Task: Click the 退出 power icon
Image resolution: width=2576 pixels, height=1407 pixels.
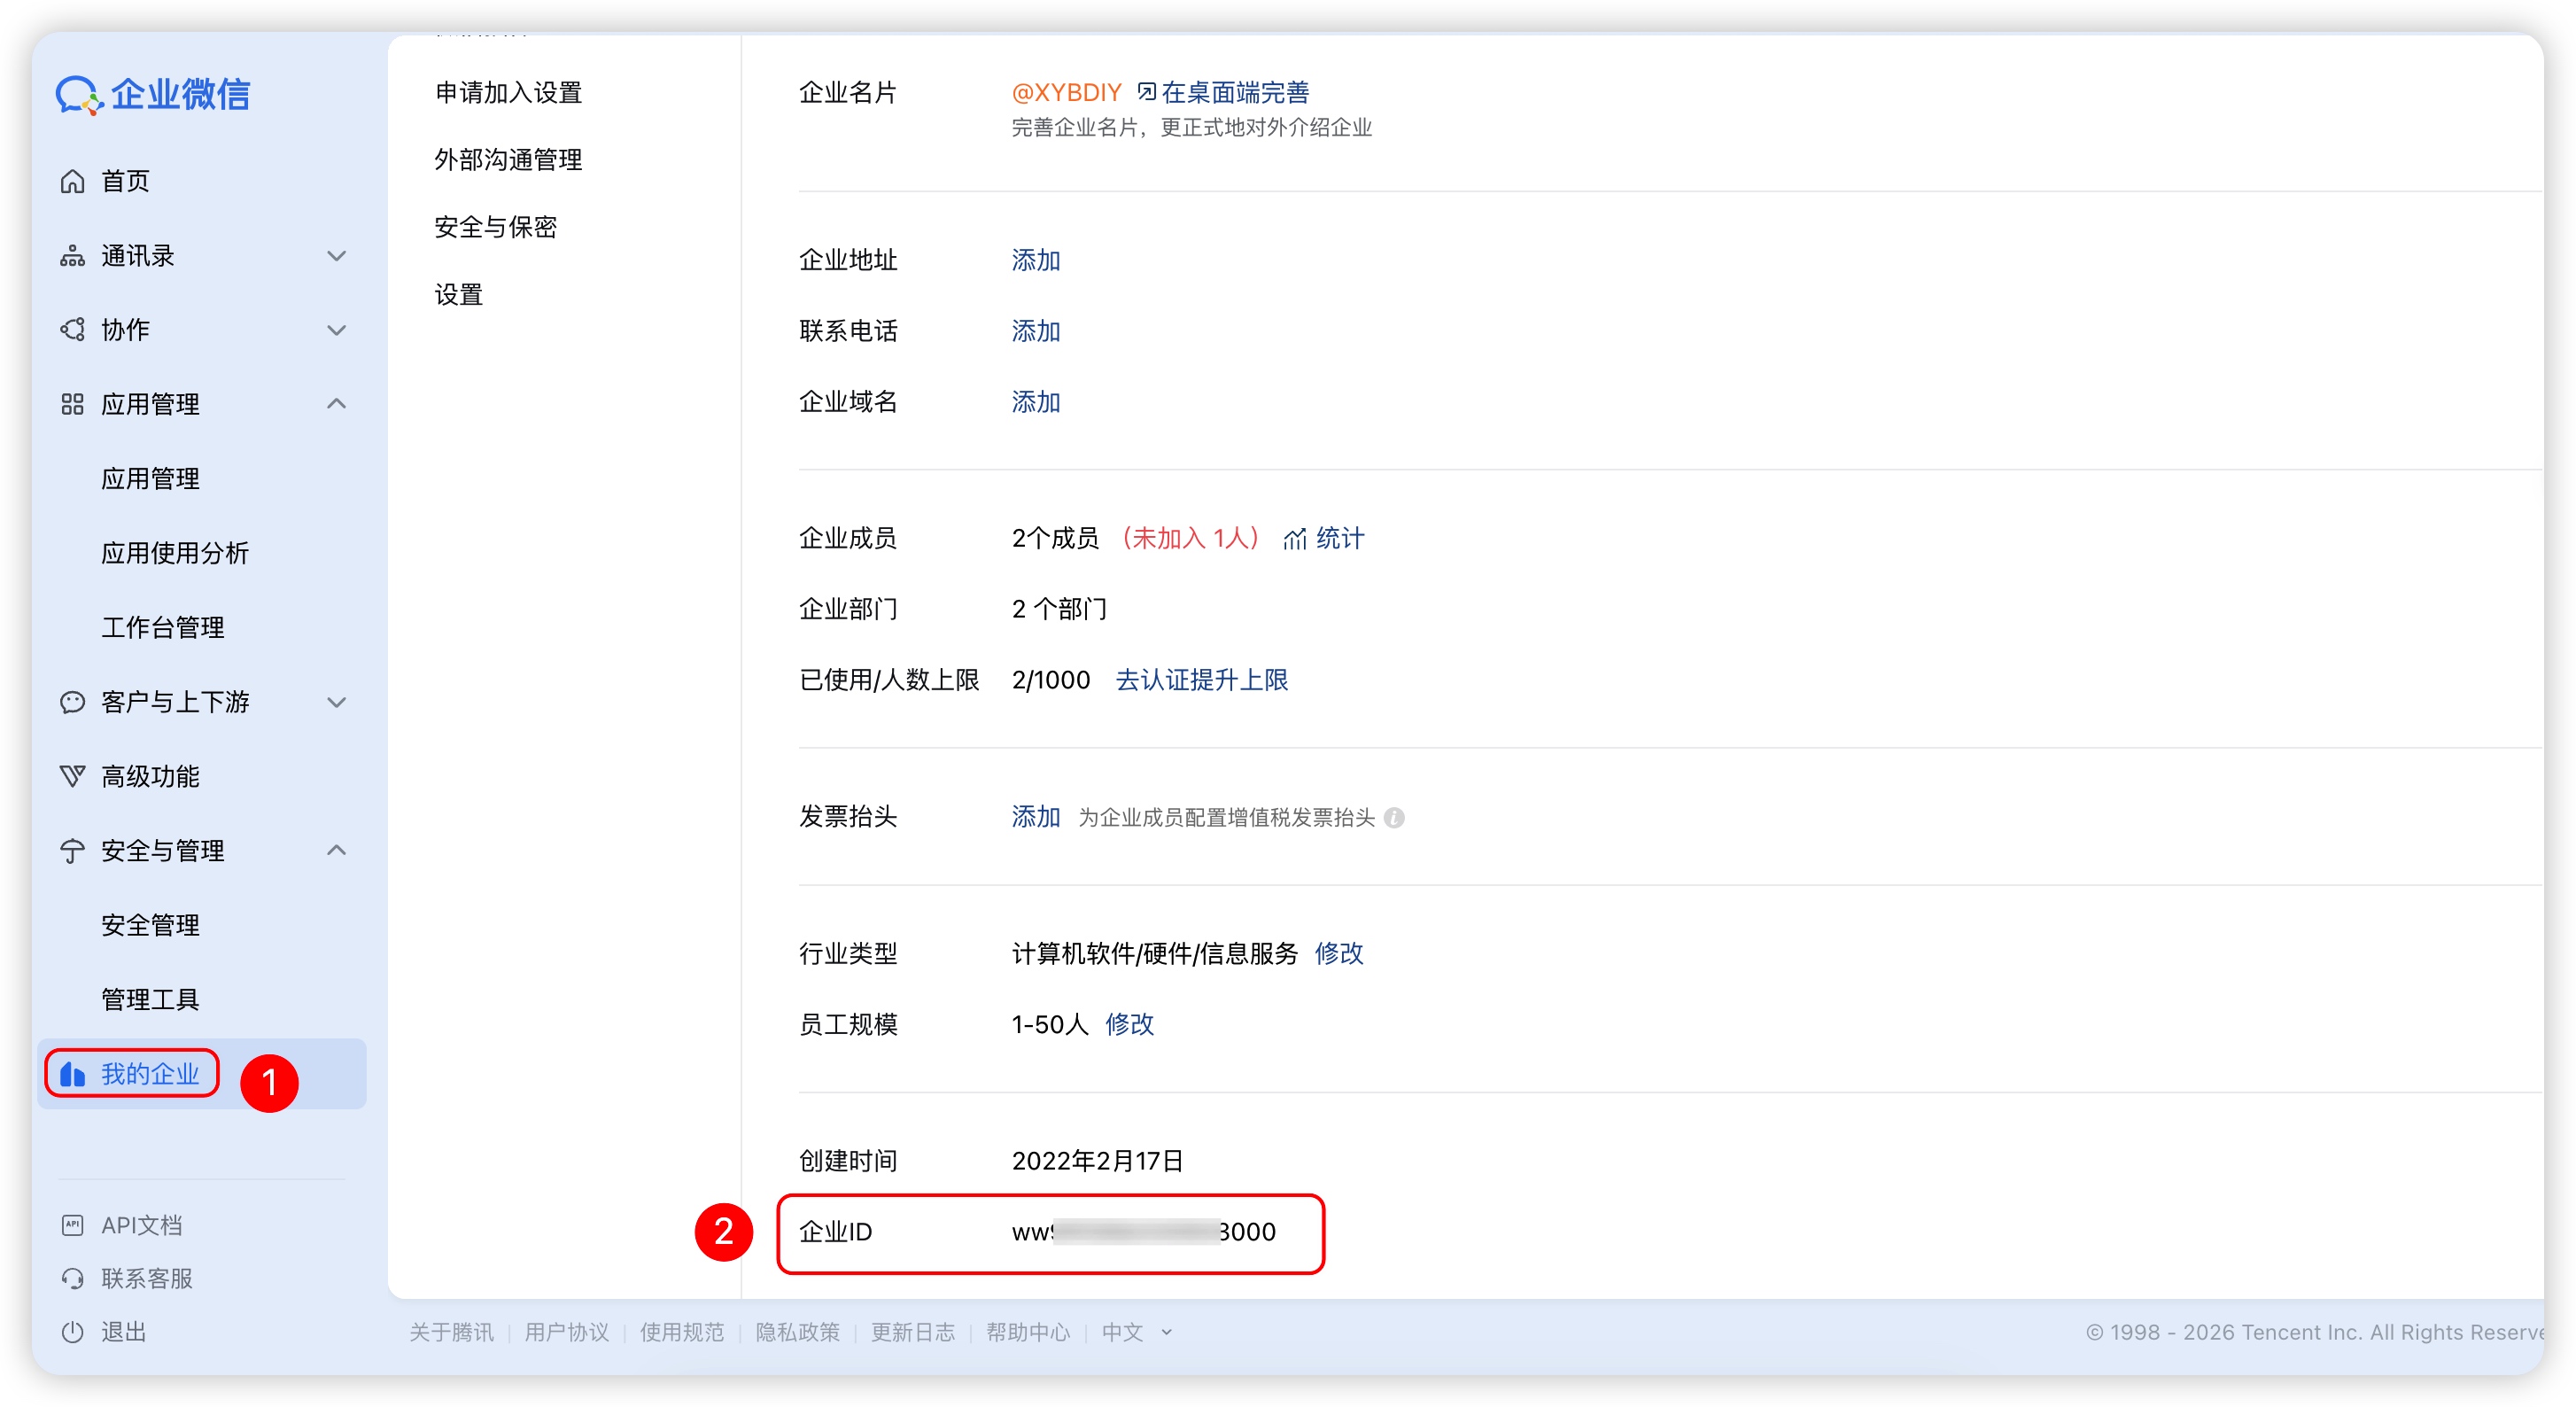Action: click(x=72, y=1331)
